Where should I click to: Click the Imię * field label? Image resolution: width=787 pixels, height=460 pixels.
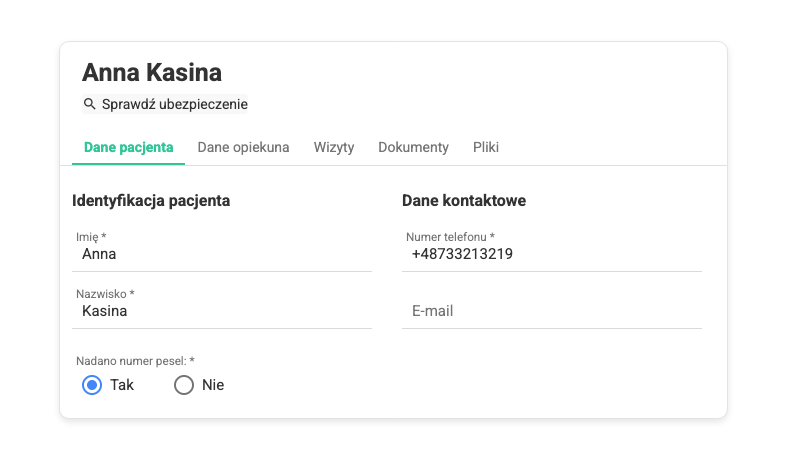point(91,237)
